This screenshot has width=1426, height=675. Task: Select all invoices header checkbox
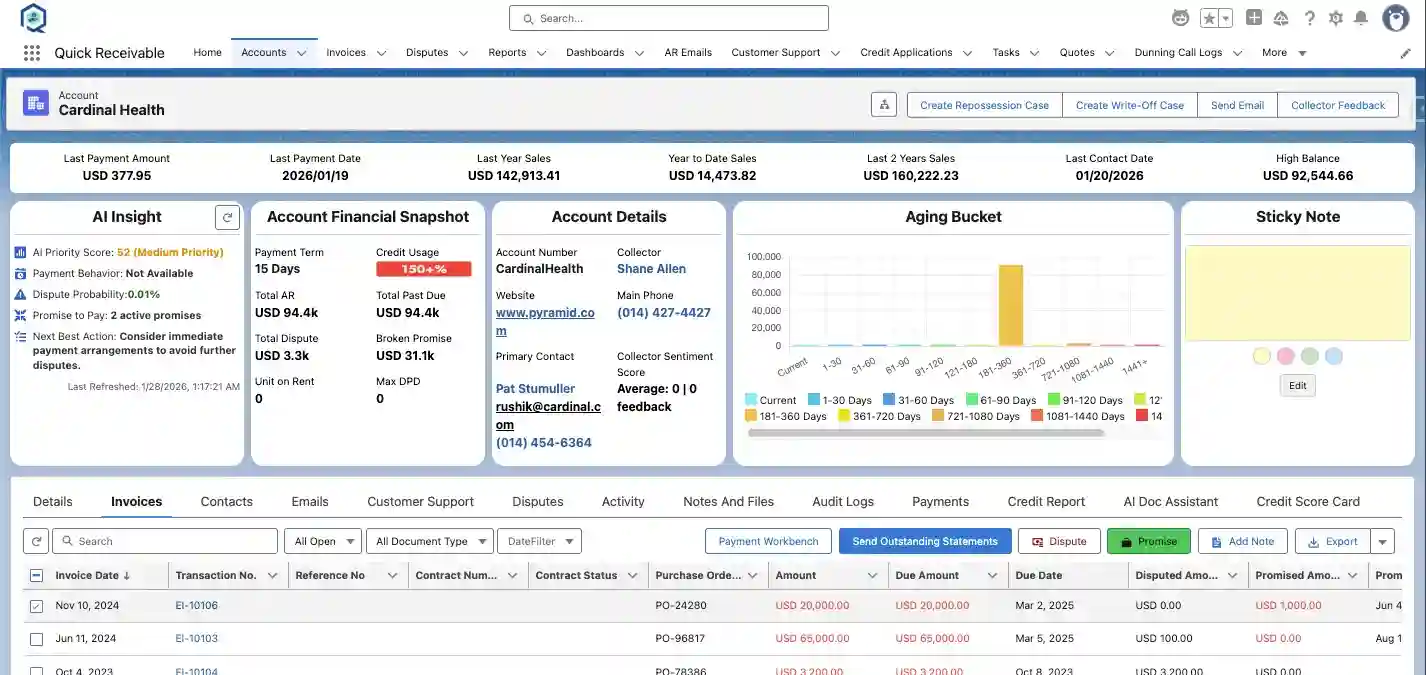click(x=36, y=576)
